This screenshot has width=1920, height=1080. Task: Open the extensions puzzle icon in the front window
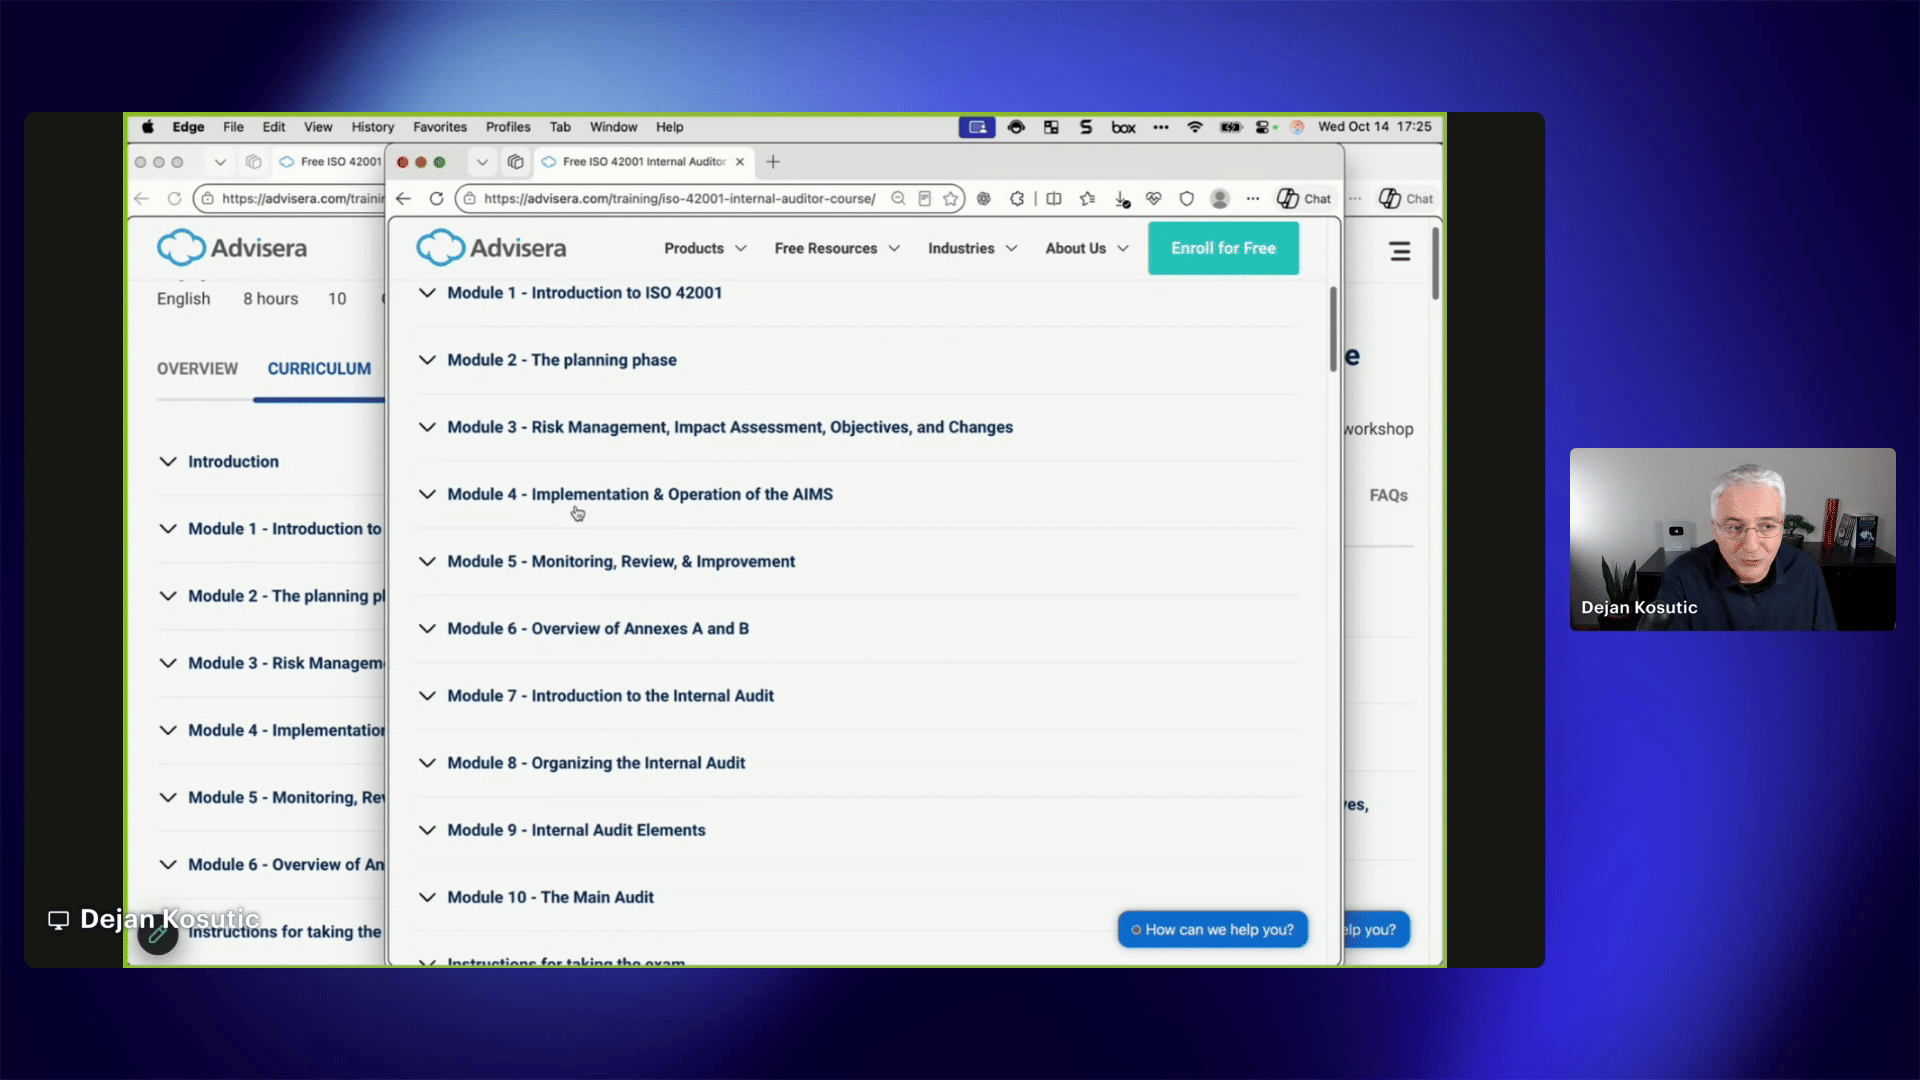point(1017,199)
